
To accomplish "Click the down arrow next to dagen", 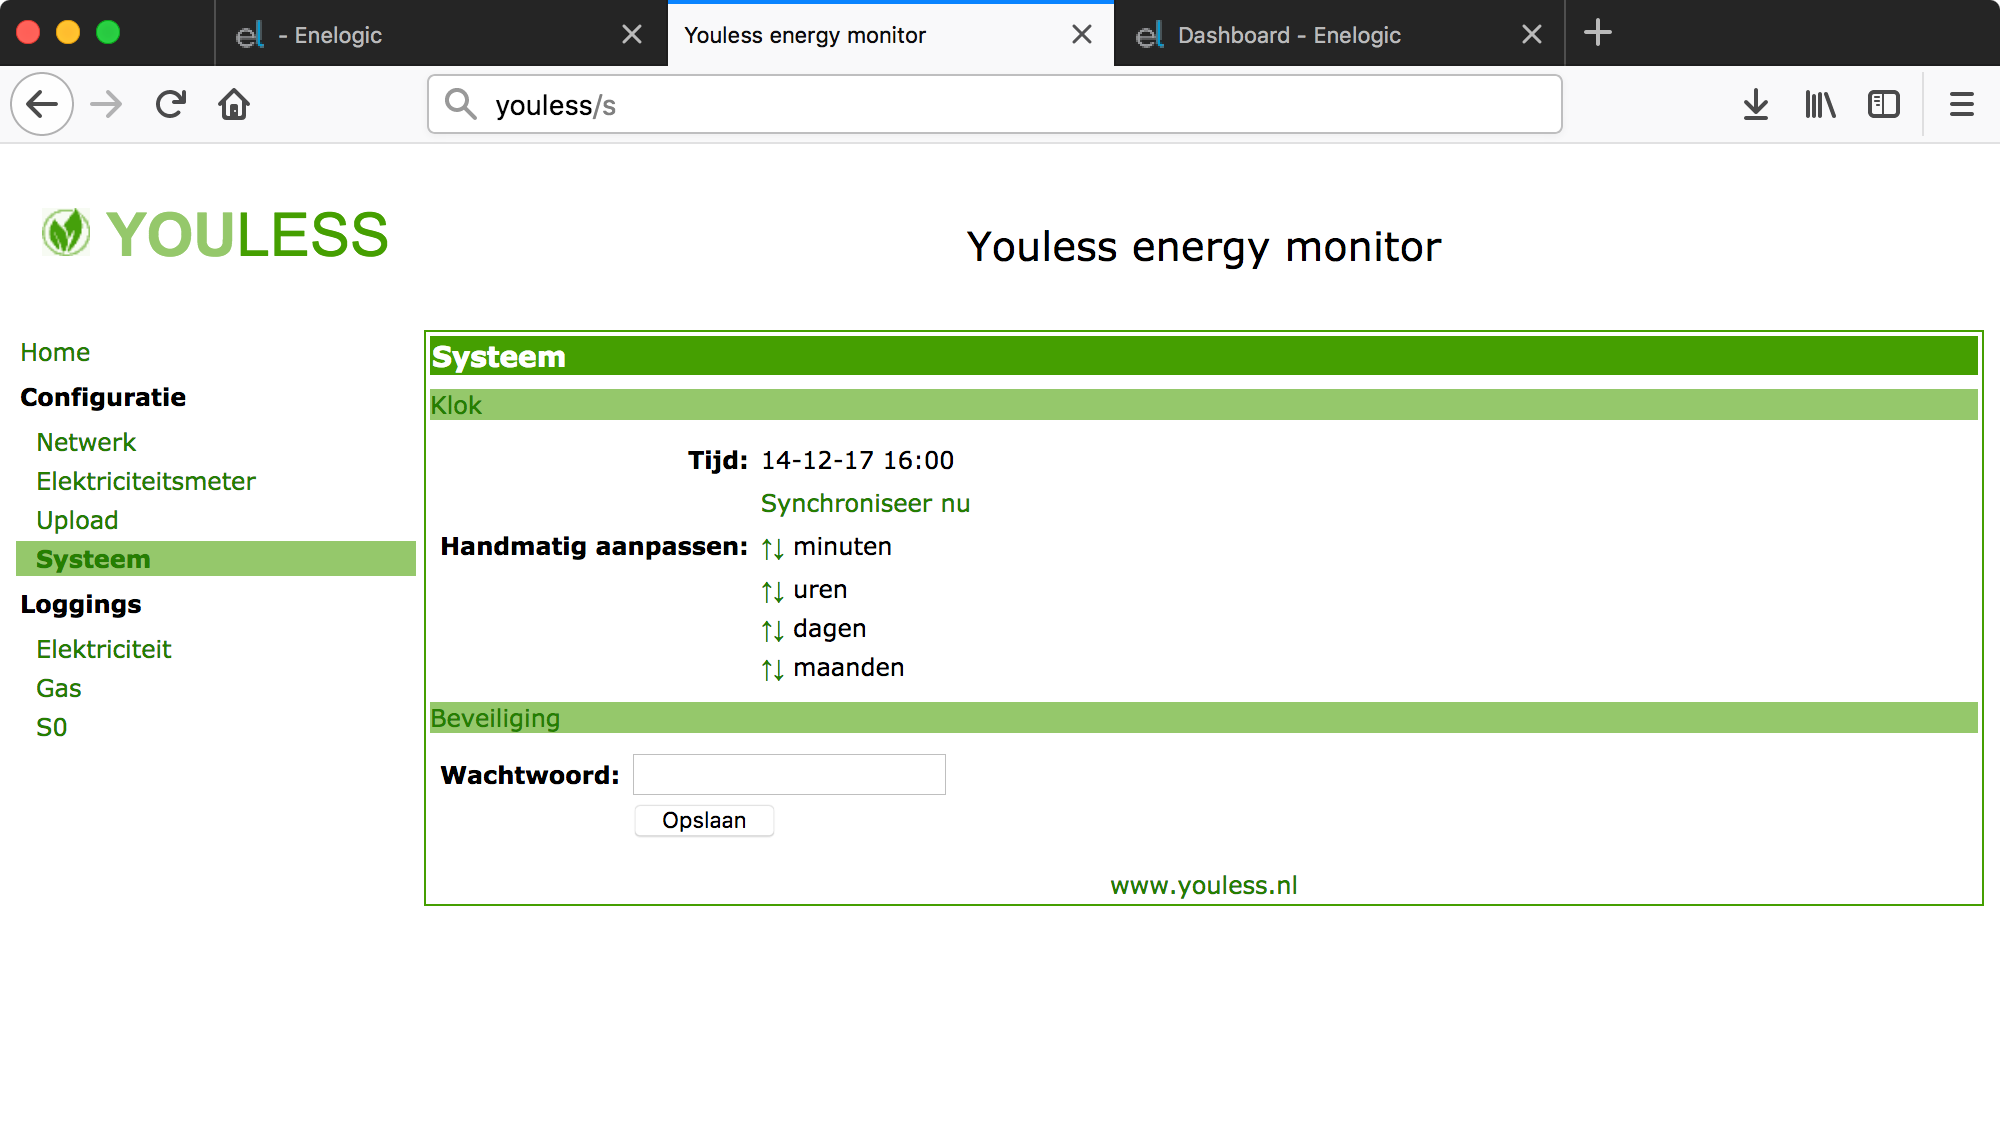I will (779, 631).
